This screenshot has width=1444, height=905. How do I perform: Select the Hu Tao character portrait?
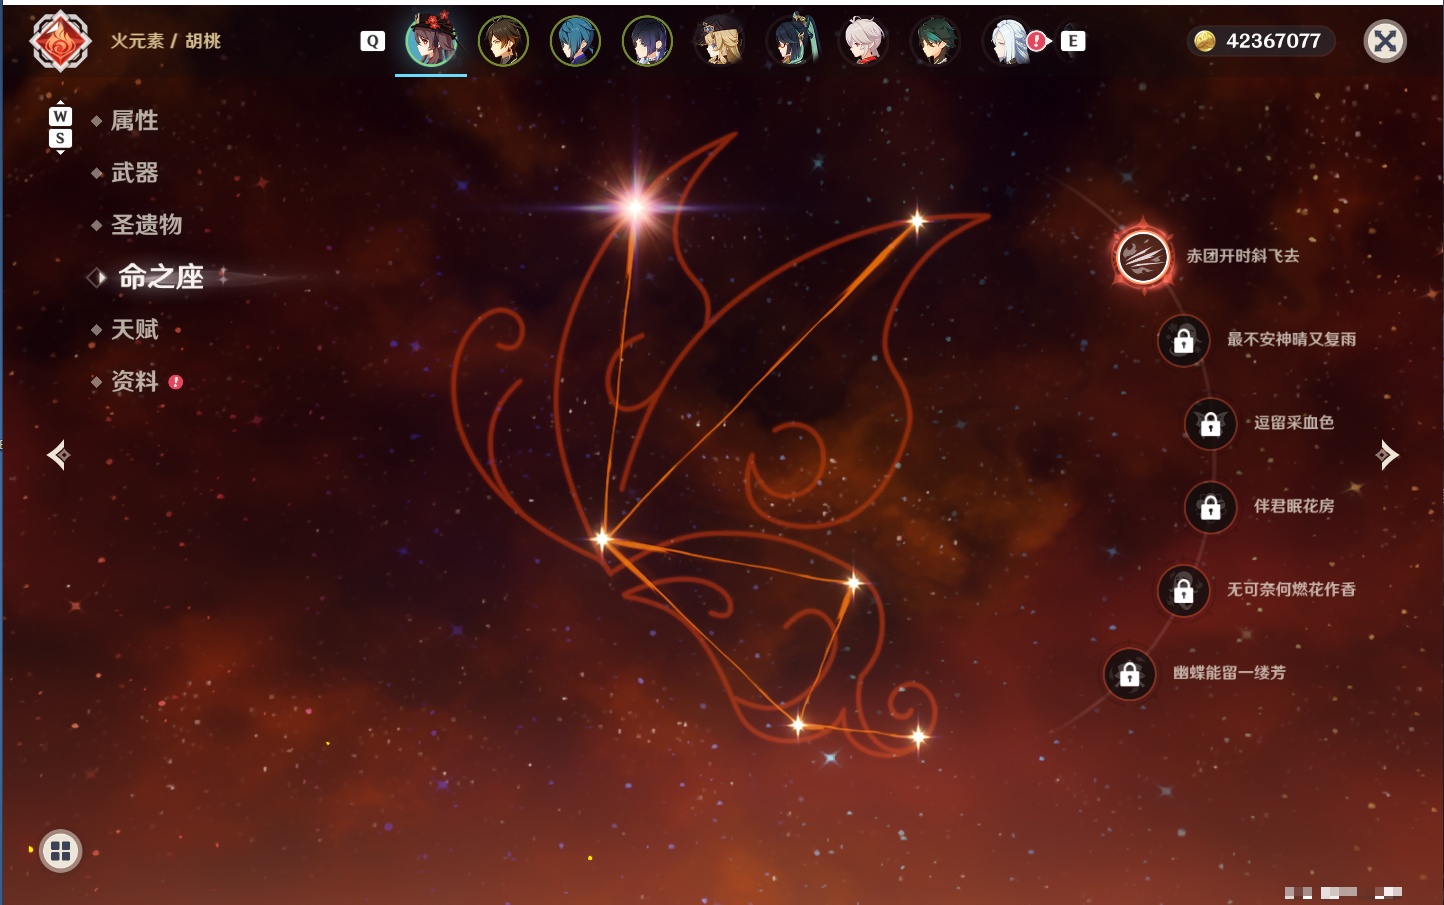(431, 41)
